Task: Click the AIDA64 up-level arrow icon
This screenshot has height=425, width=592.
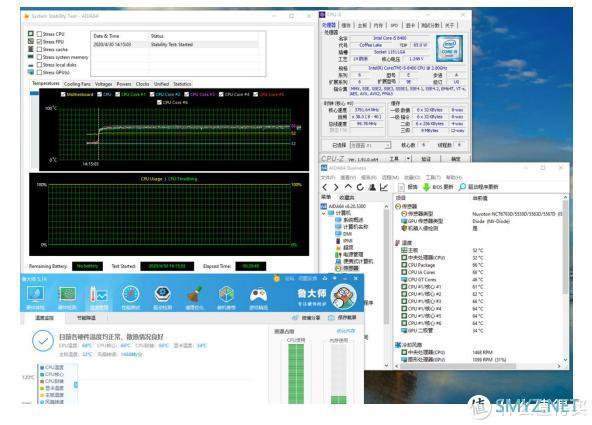Action: coord(348,187)
